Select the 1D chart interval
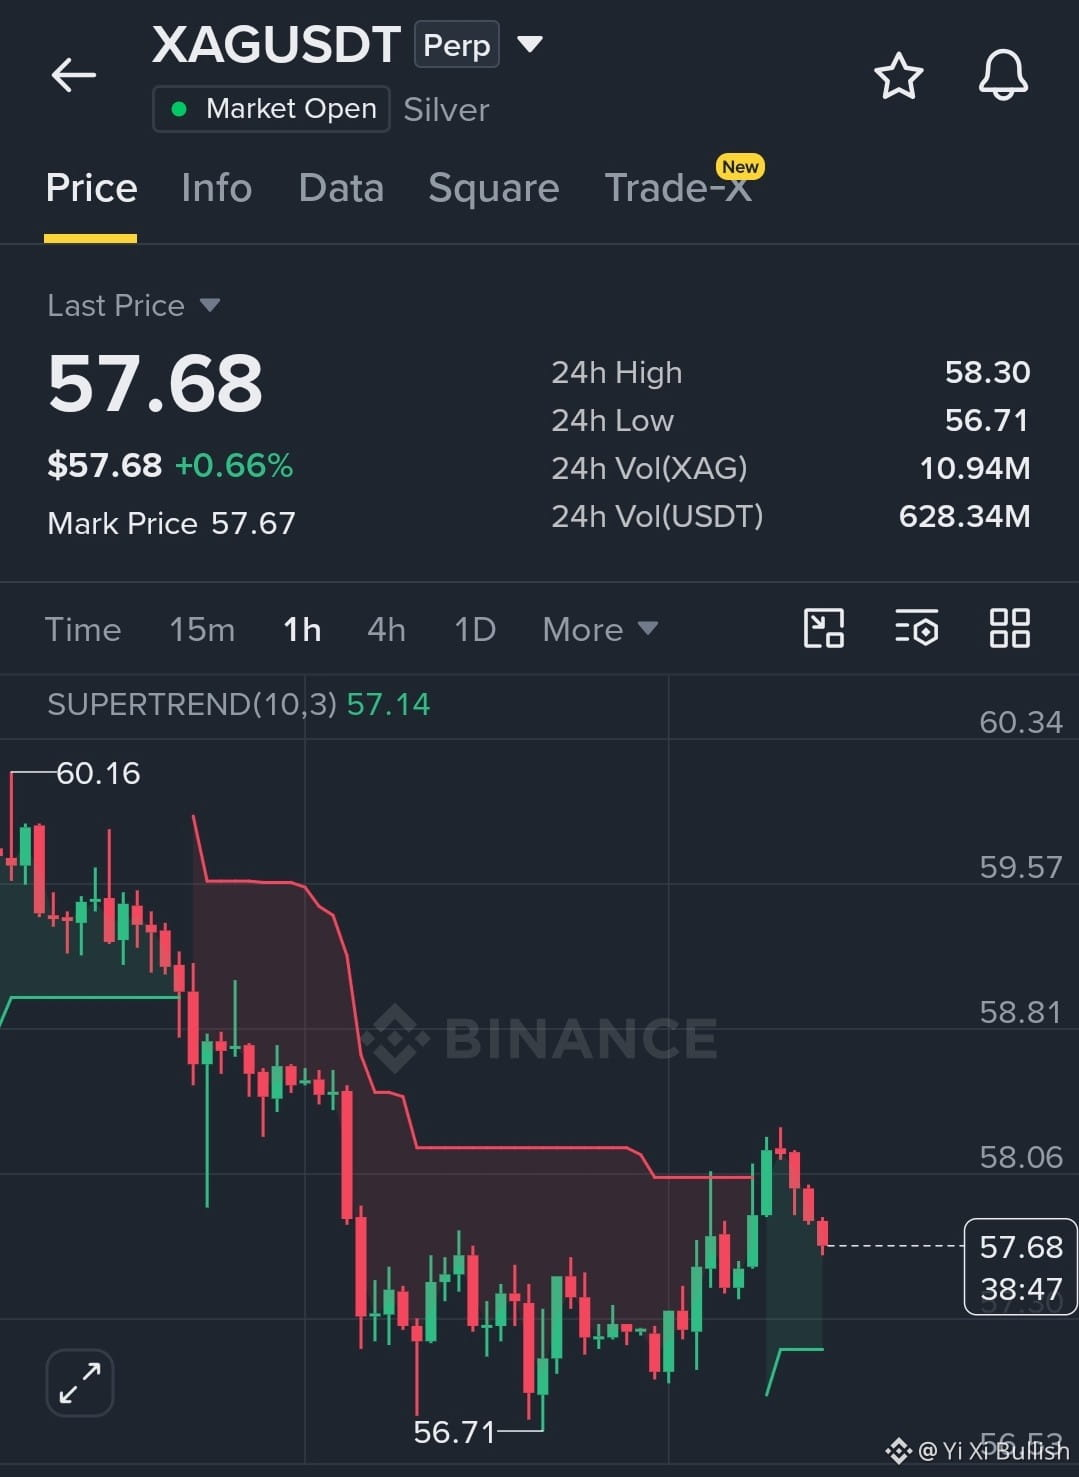1079x1477 pixels. click(x=475, y=629)
